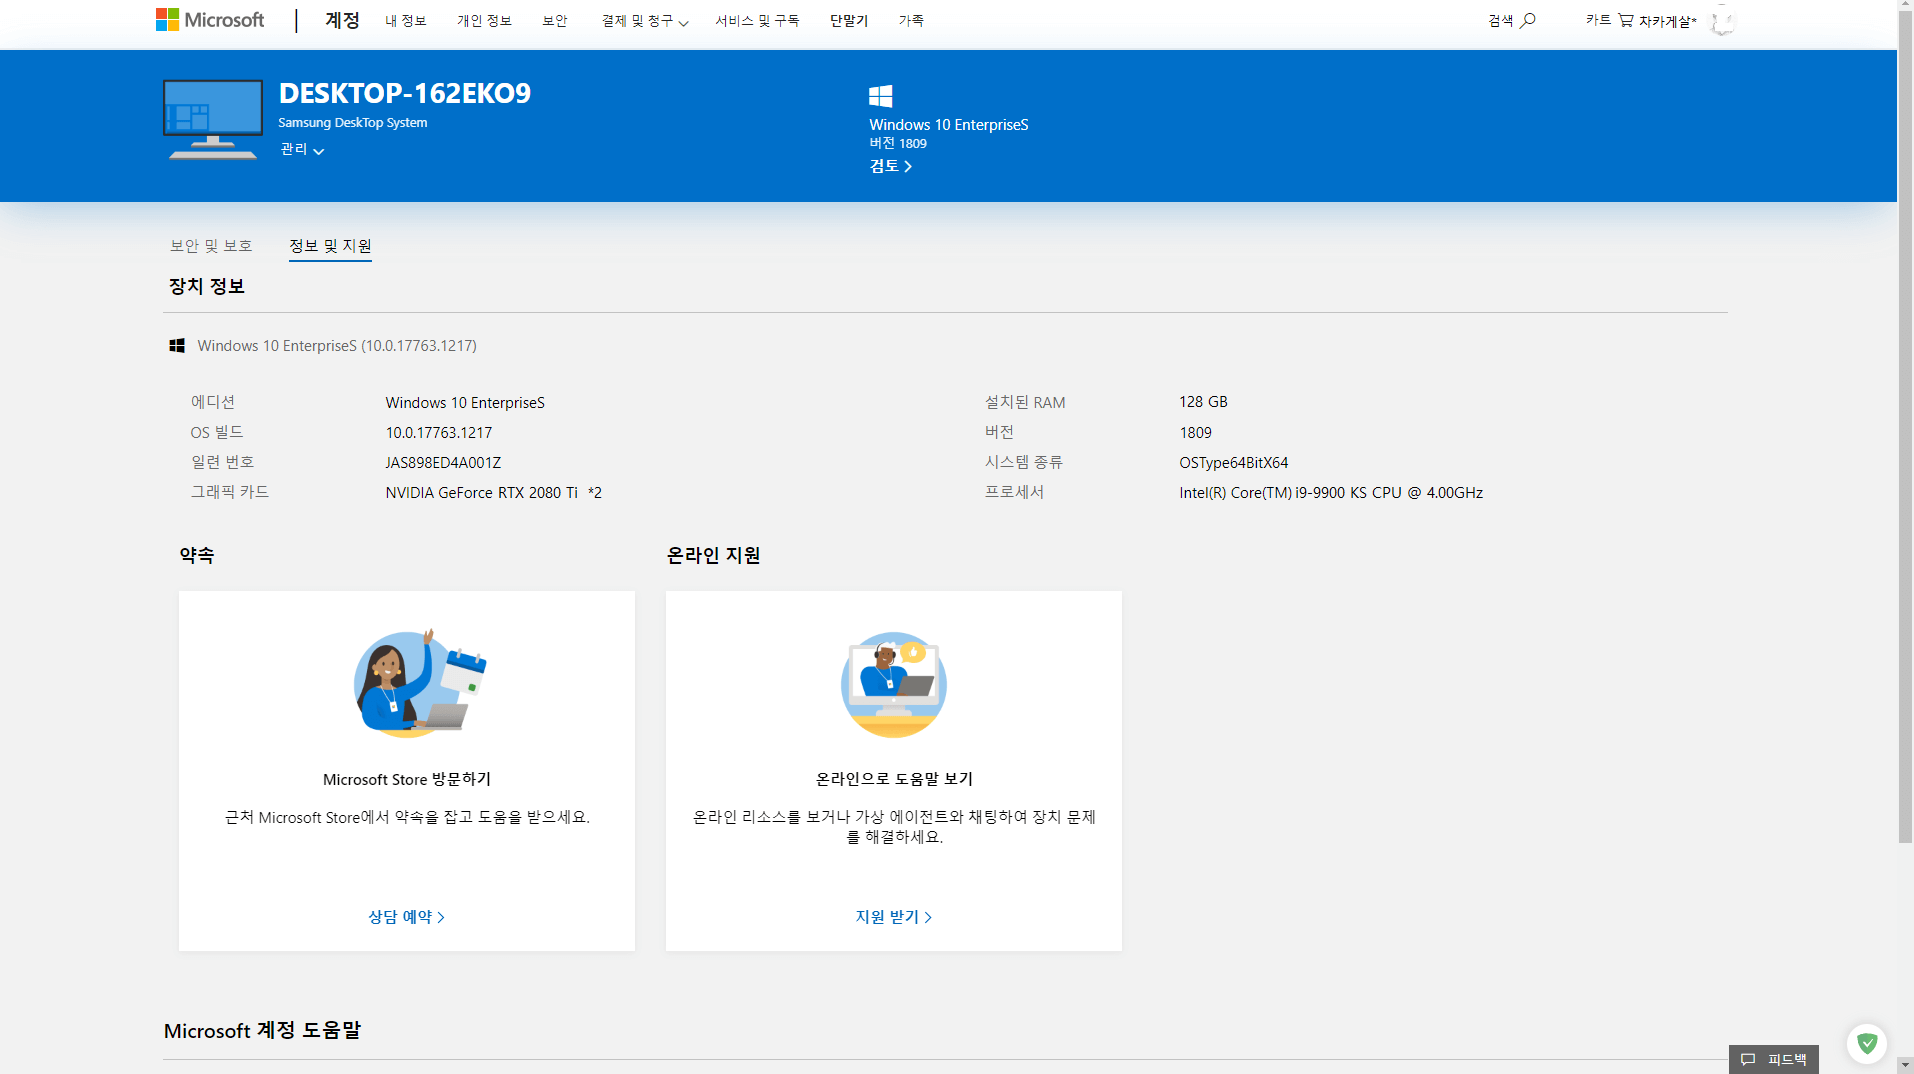
Task: Click the 지원 받기 link
Action: point(893,917)
